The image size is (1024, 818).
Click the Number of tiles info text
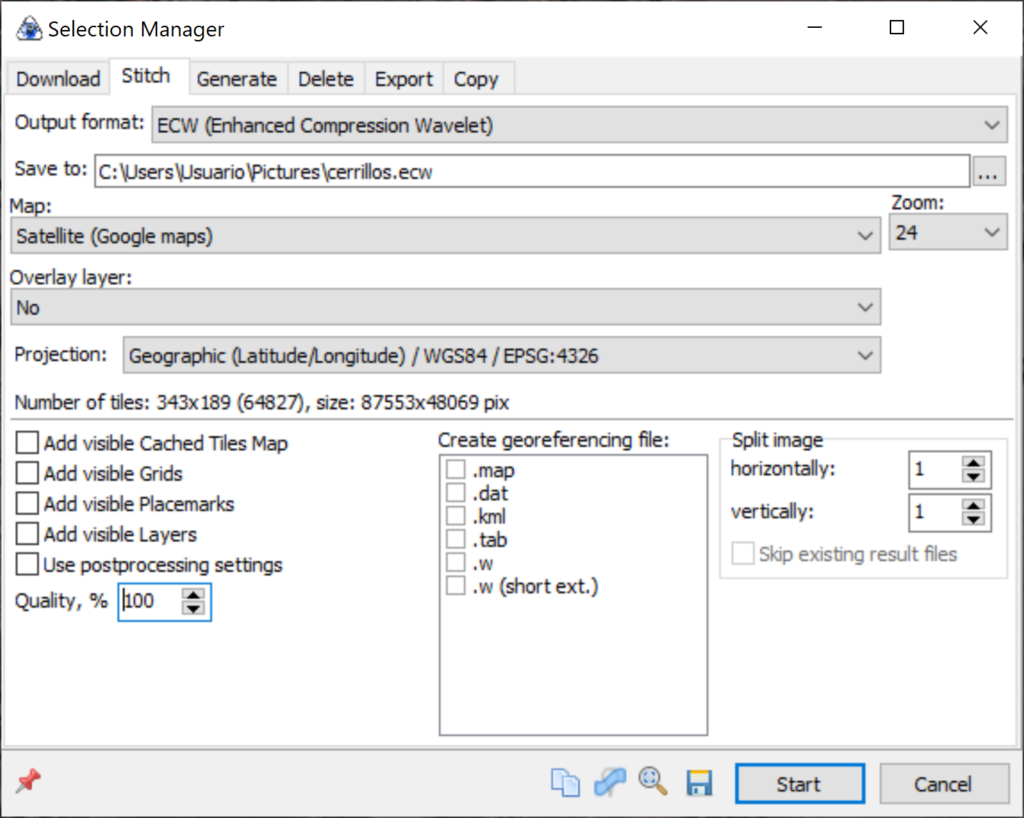[x=261, y=402]
